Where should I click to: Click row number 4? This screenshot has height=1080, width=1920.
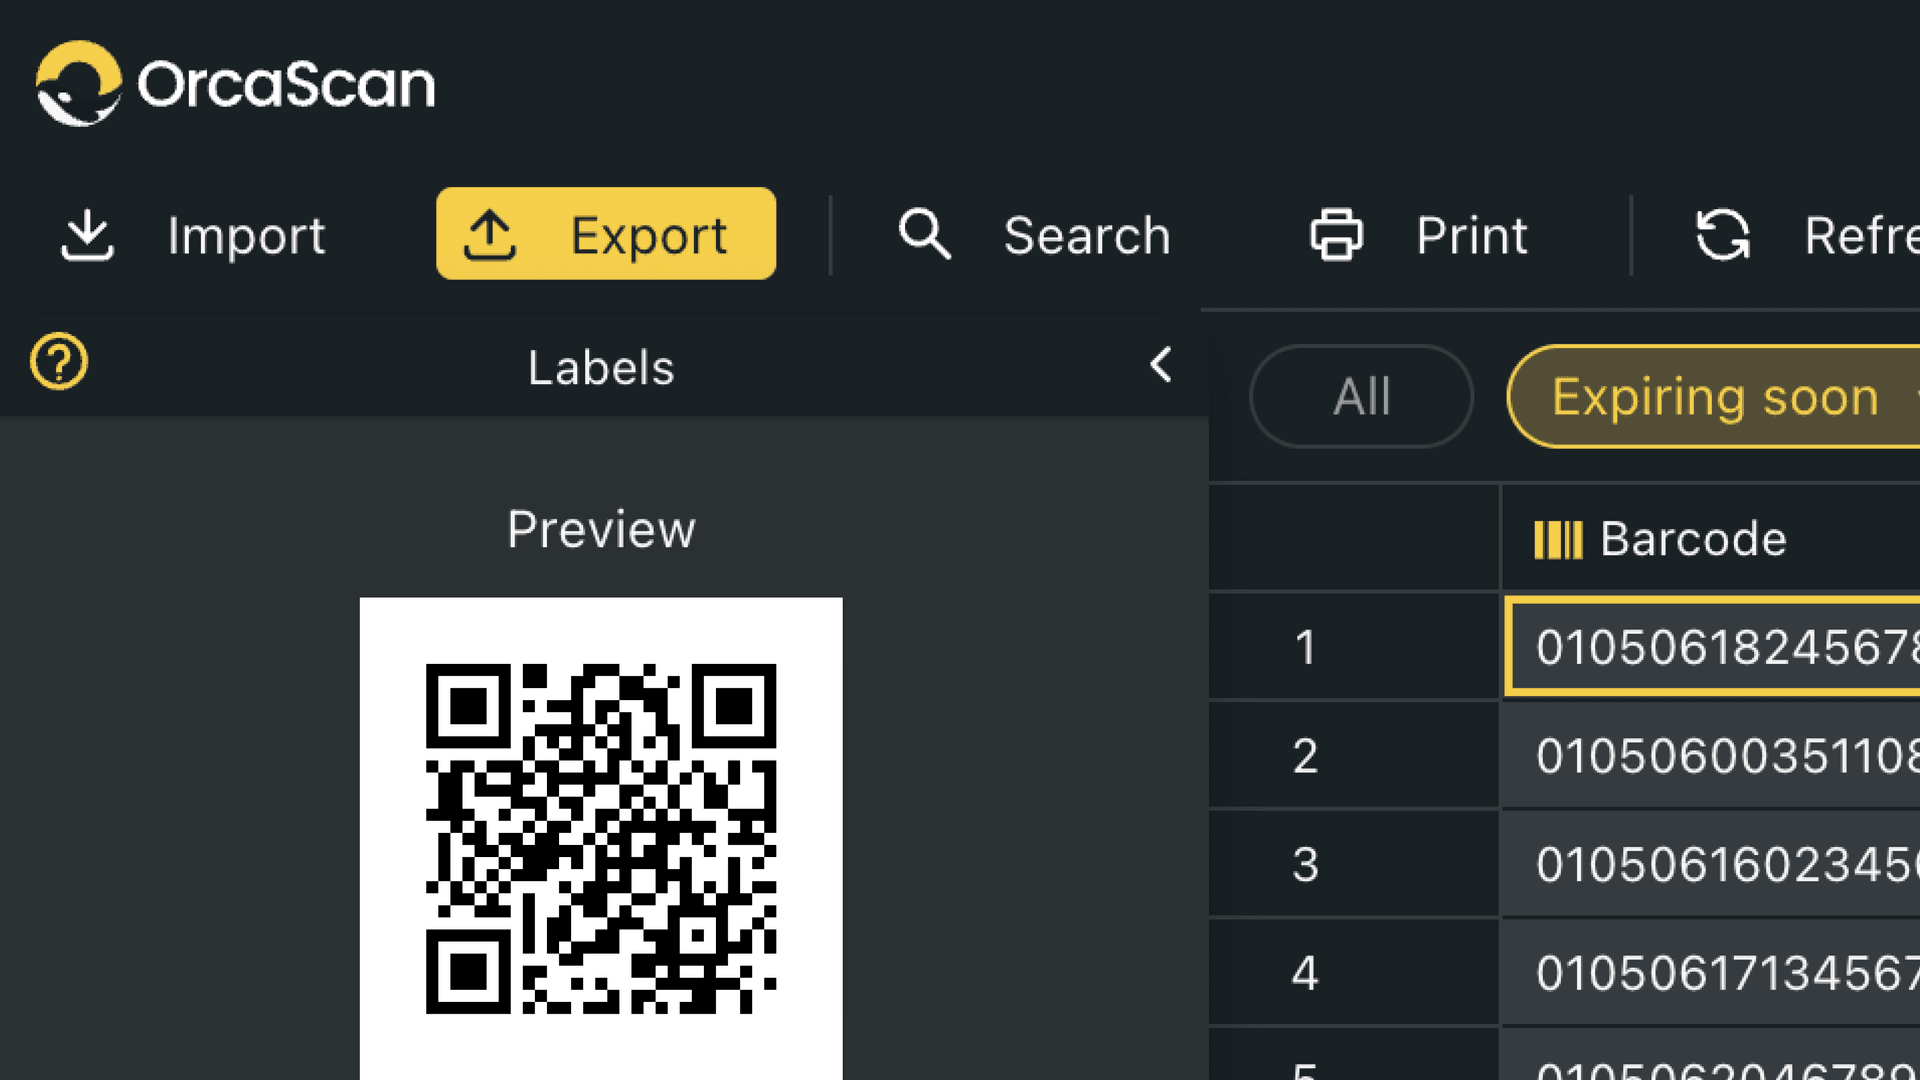coord(1305,973)
